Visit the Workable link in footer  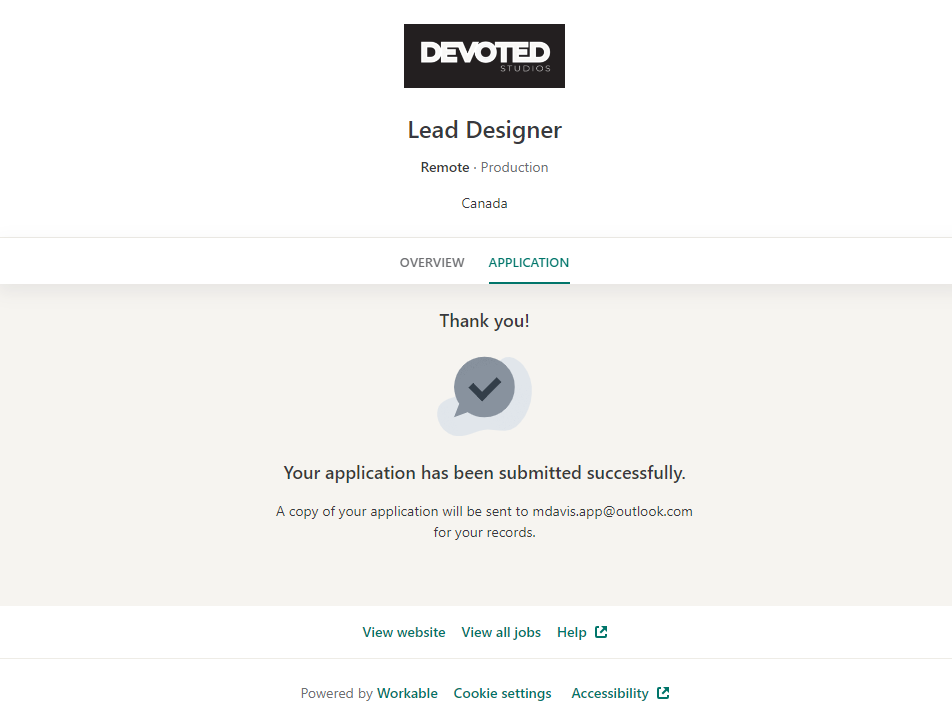point(407,693)
